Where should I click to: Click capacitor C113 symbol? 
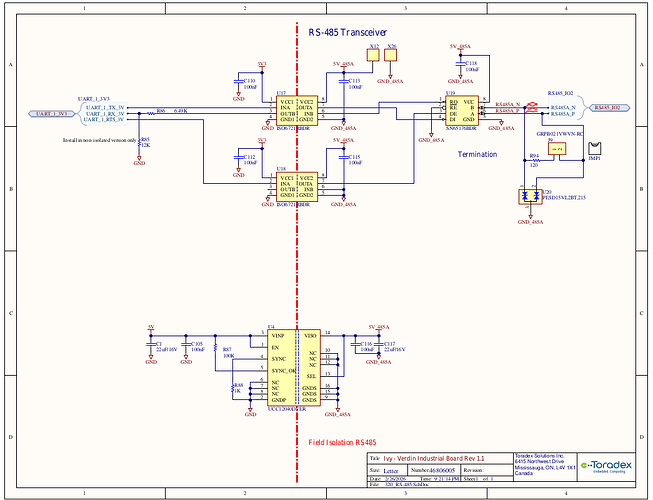coord(344,82)
